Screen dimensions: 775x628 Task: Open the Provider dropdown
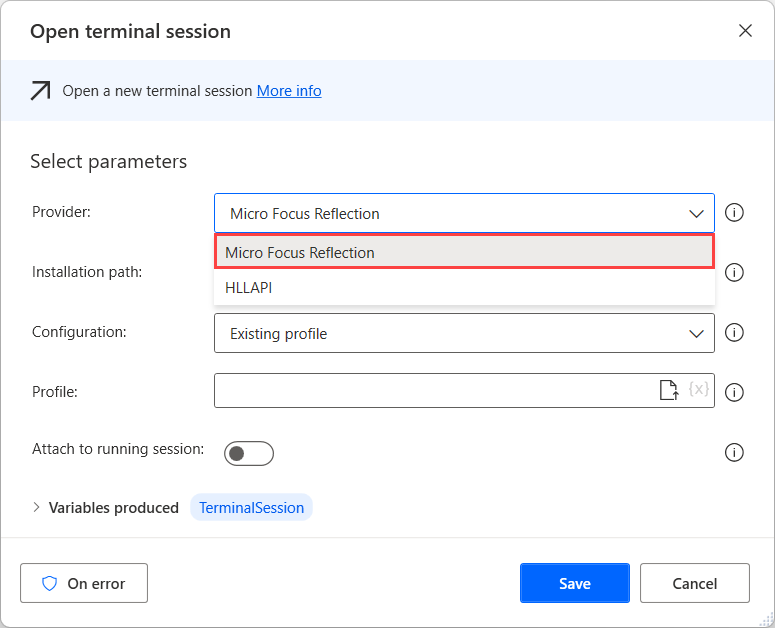(x=464, y=213)
